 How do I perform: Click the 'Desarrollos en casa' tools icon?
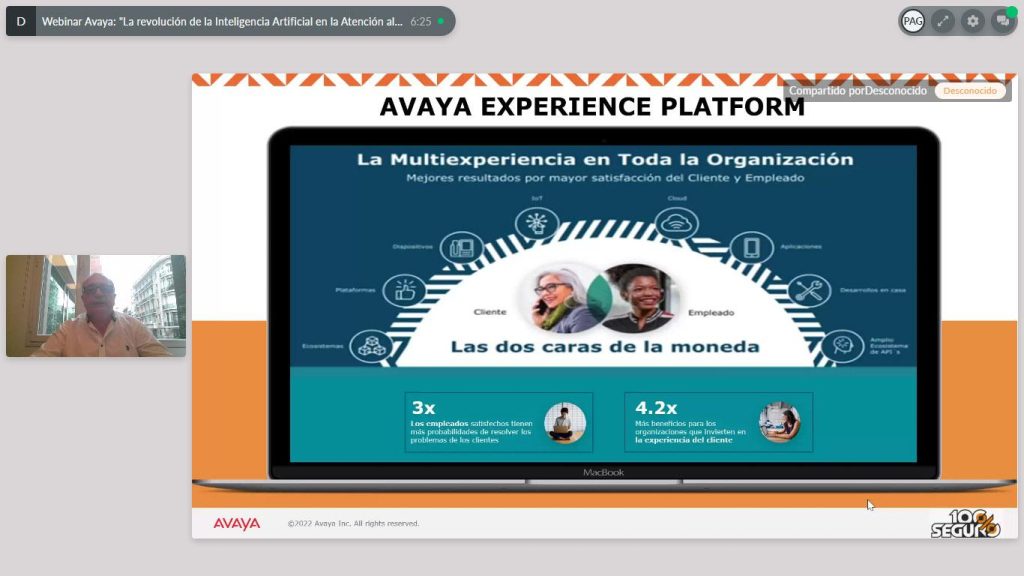coord(809,291)
